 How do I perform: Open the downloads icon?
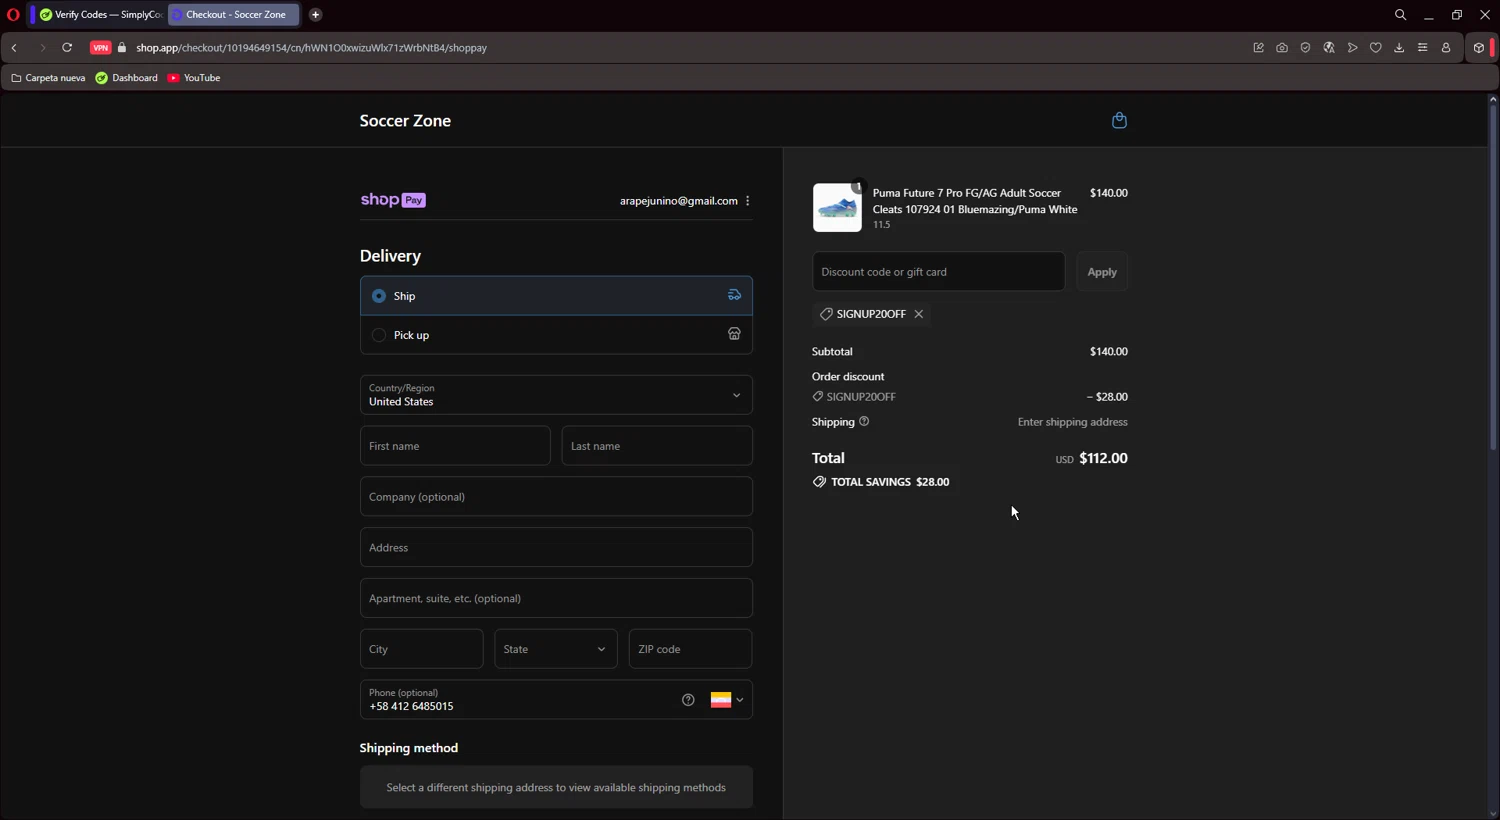pos(1399,48)
